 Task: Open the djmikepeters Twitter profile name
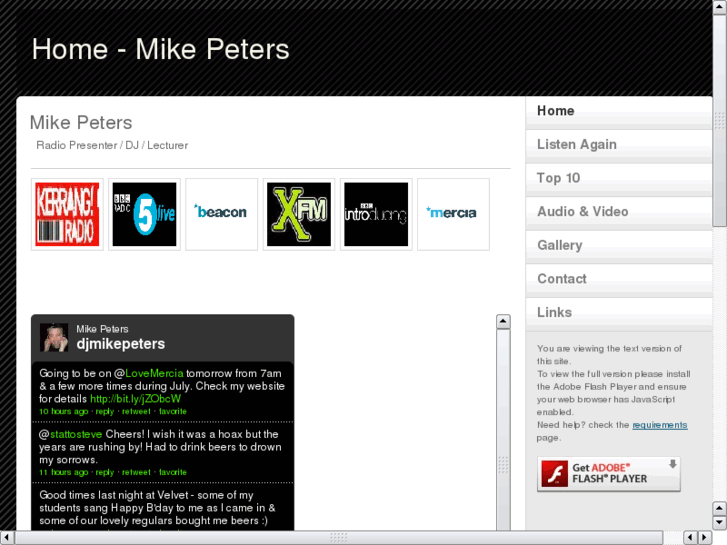pos(121,344)
